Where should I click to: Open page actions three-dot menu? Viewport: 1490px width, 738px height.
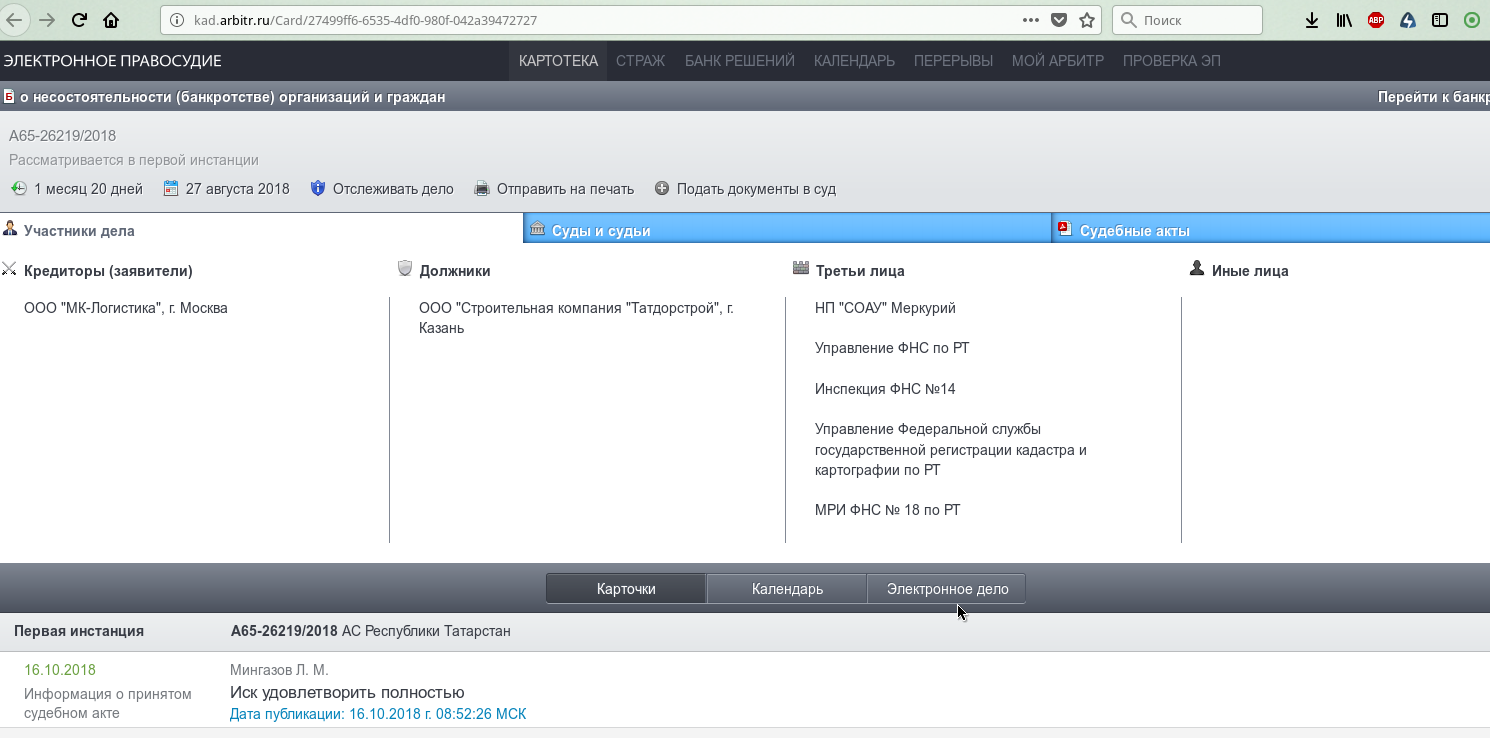pos(1031,20)
